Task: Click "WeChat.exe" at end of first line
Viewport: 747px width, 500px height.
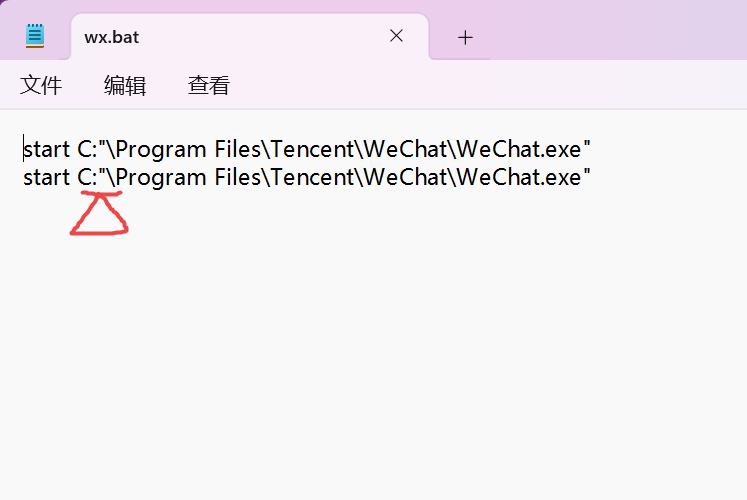Action: (519, 149)
